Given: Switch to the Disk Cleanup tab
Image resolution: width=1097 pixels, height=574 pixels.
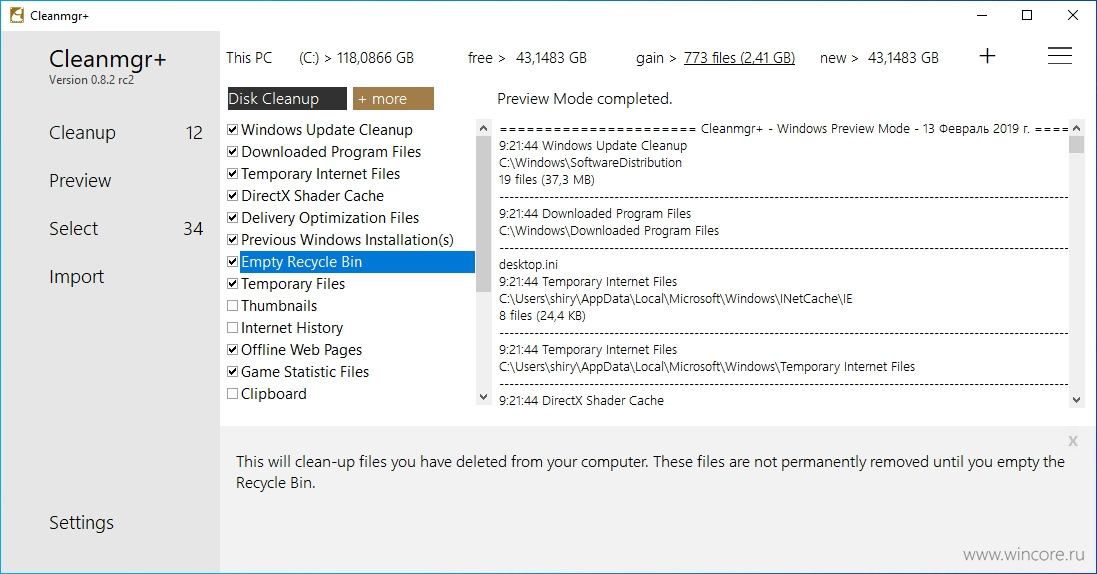Looking at the screenshot, I should (x=287, y=99).
